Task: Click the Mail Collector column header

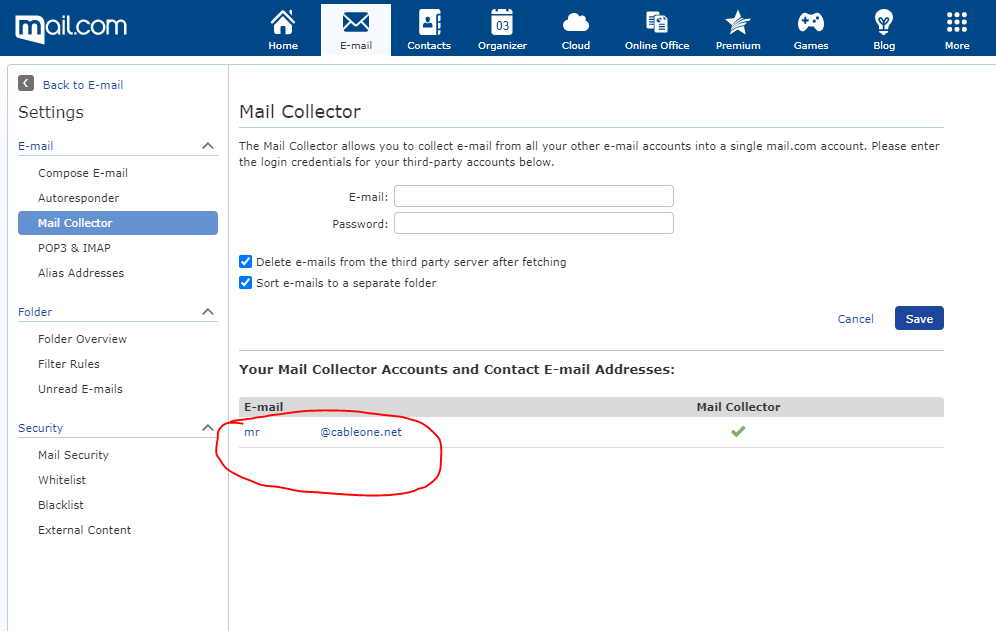Action: tap(737, 407)
